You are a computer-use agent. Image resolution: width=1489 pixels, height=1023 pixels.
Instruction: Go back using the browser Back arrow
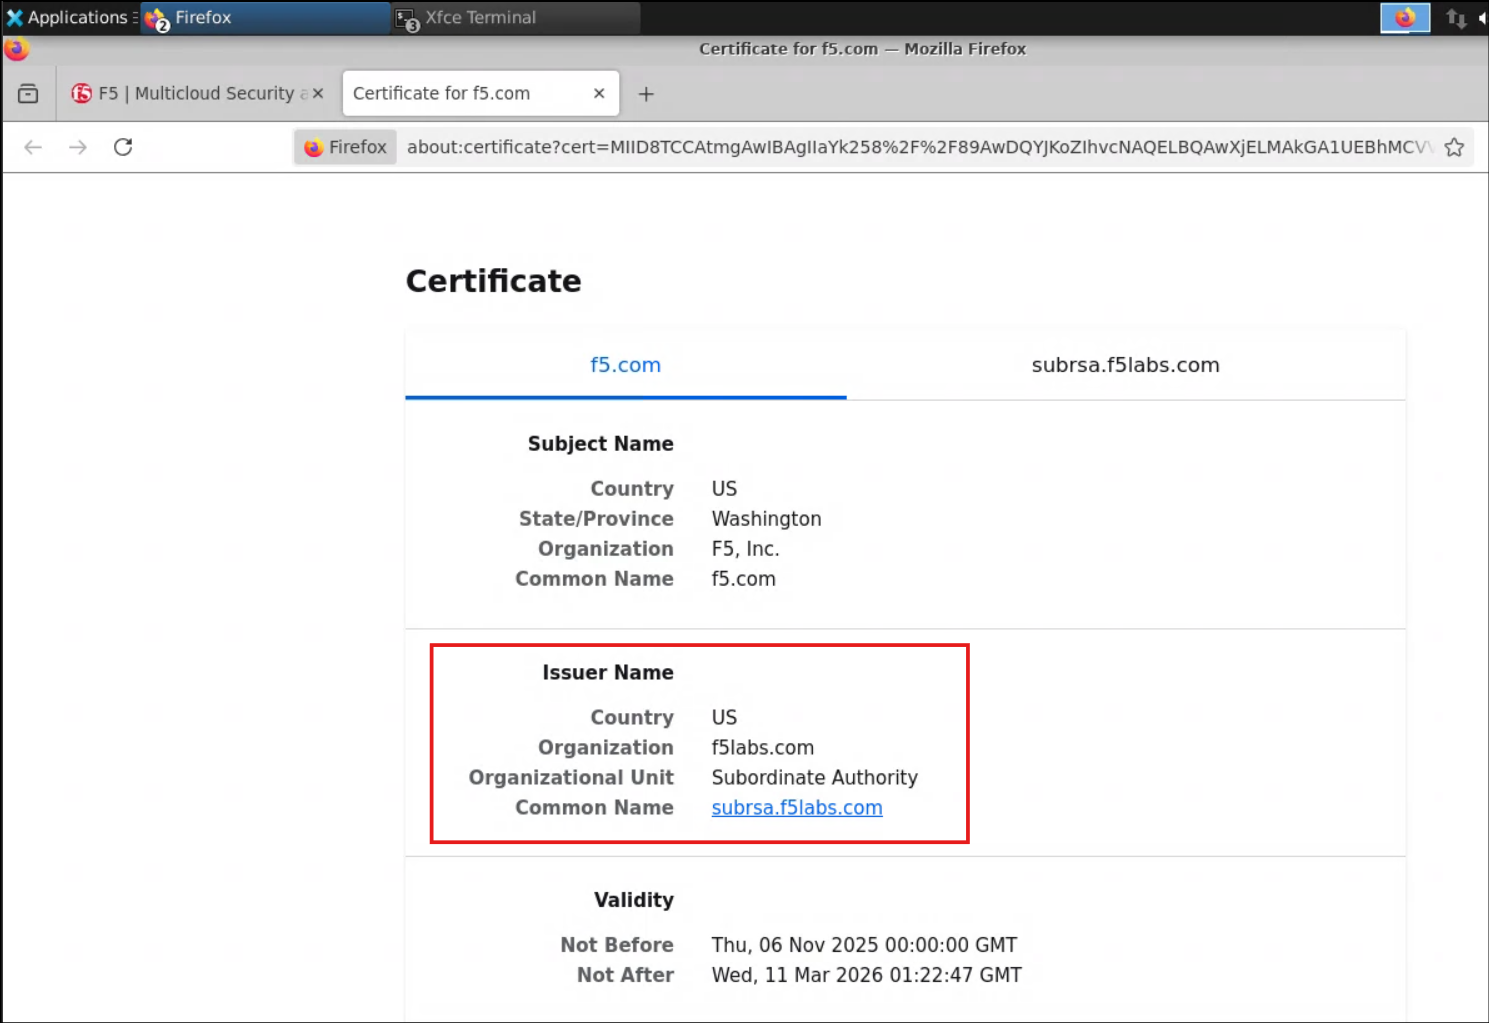point(33,147)
